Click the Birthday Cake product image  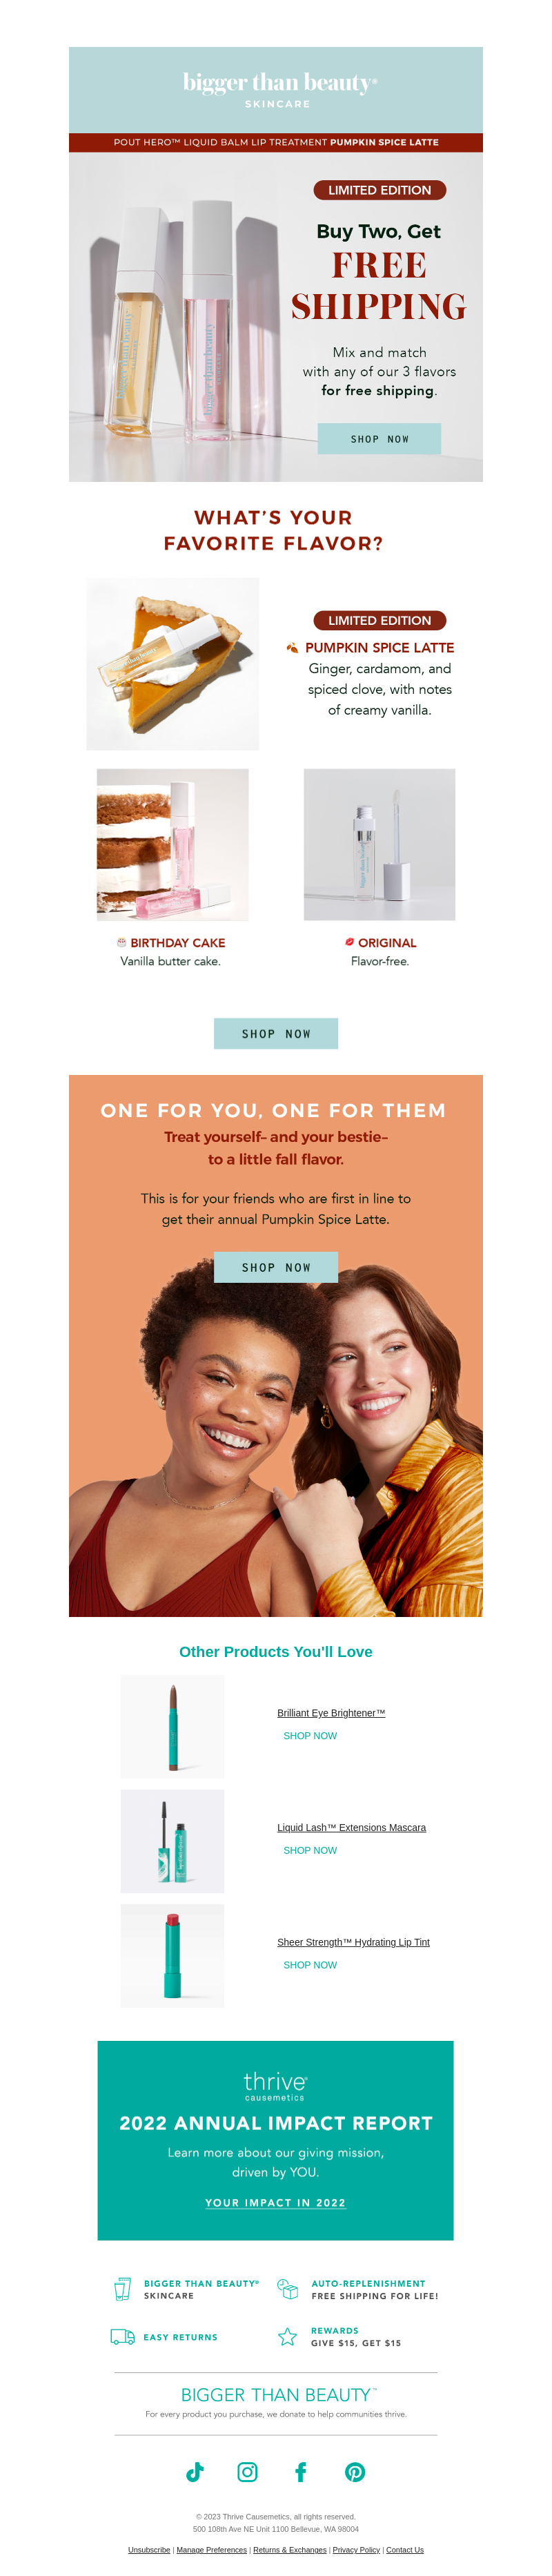tap(172, 844)
